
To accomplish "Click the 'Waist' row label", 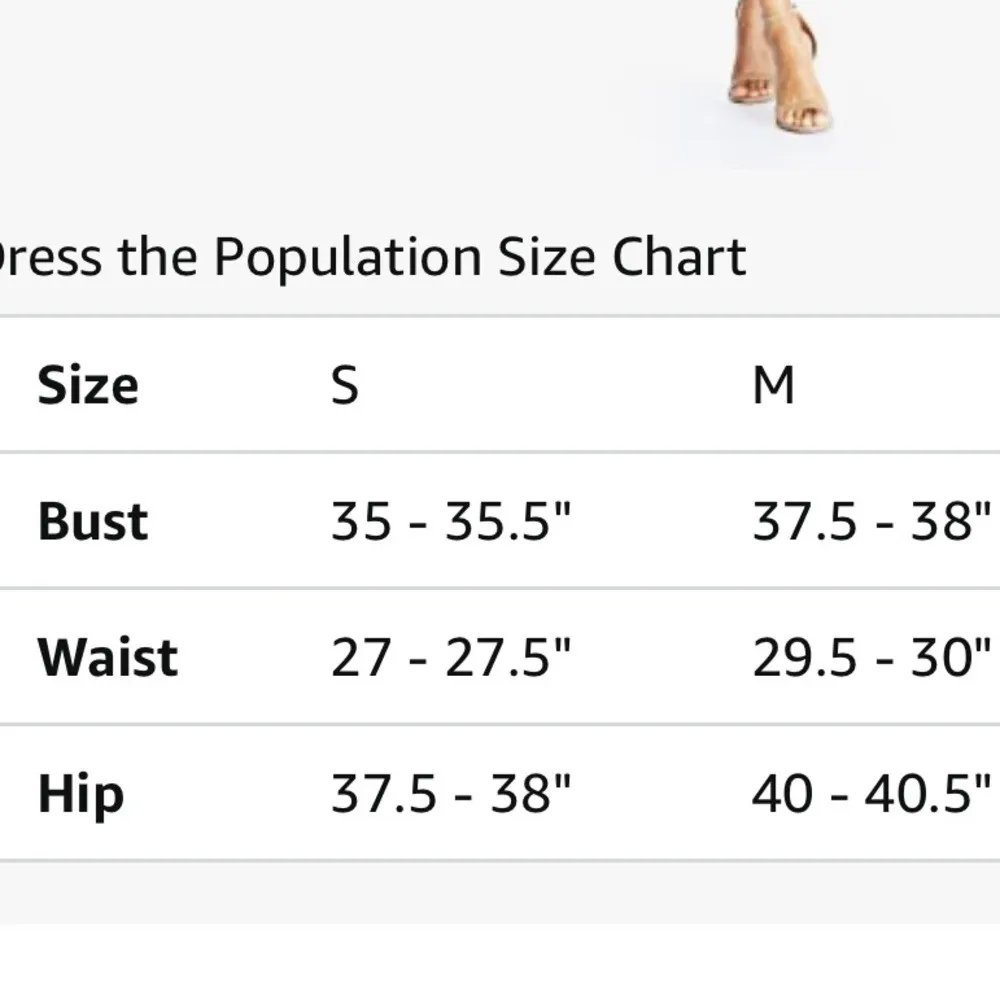I will [x=108, y=657].
